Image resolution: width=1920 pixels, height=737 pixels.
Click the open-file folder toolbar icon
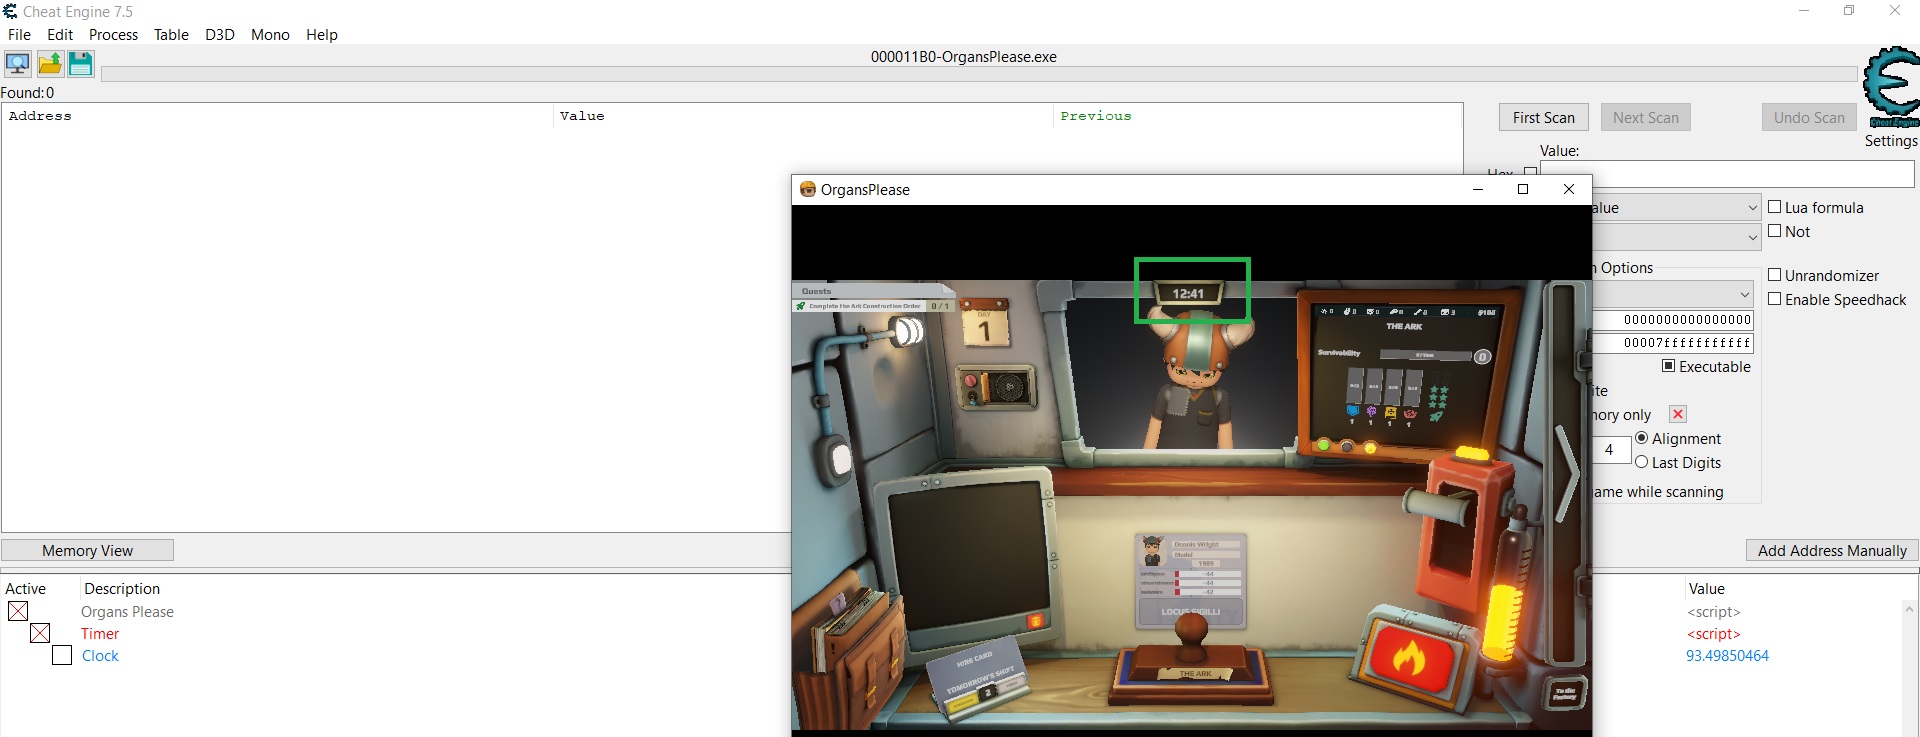50,65
